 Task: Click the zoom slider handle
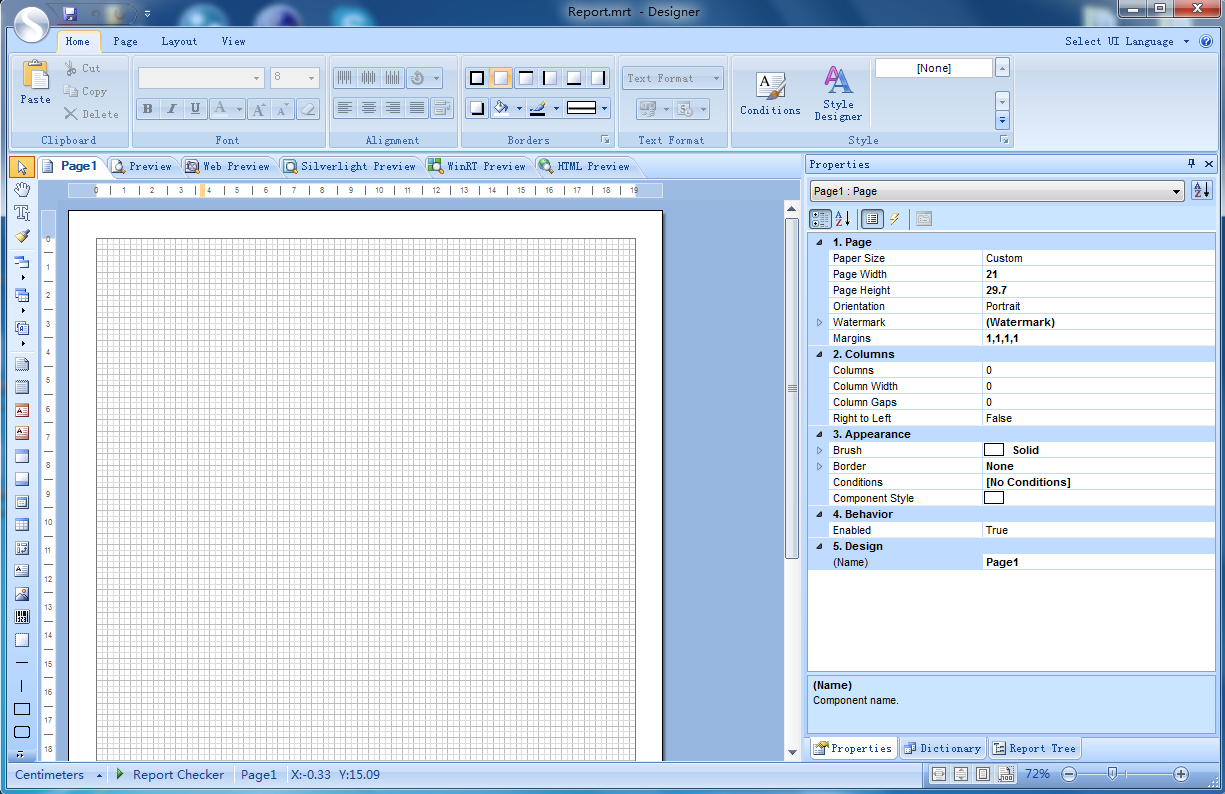tap(1111, 774)
